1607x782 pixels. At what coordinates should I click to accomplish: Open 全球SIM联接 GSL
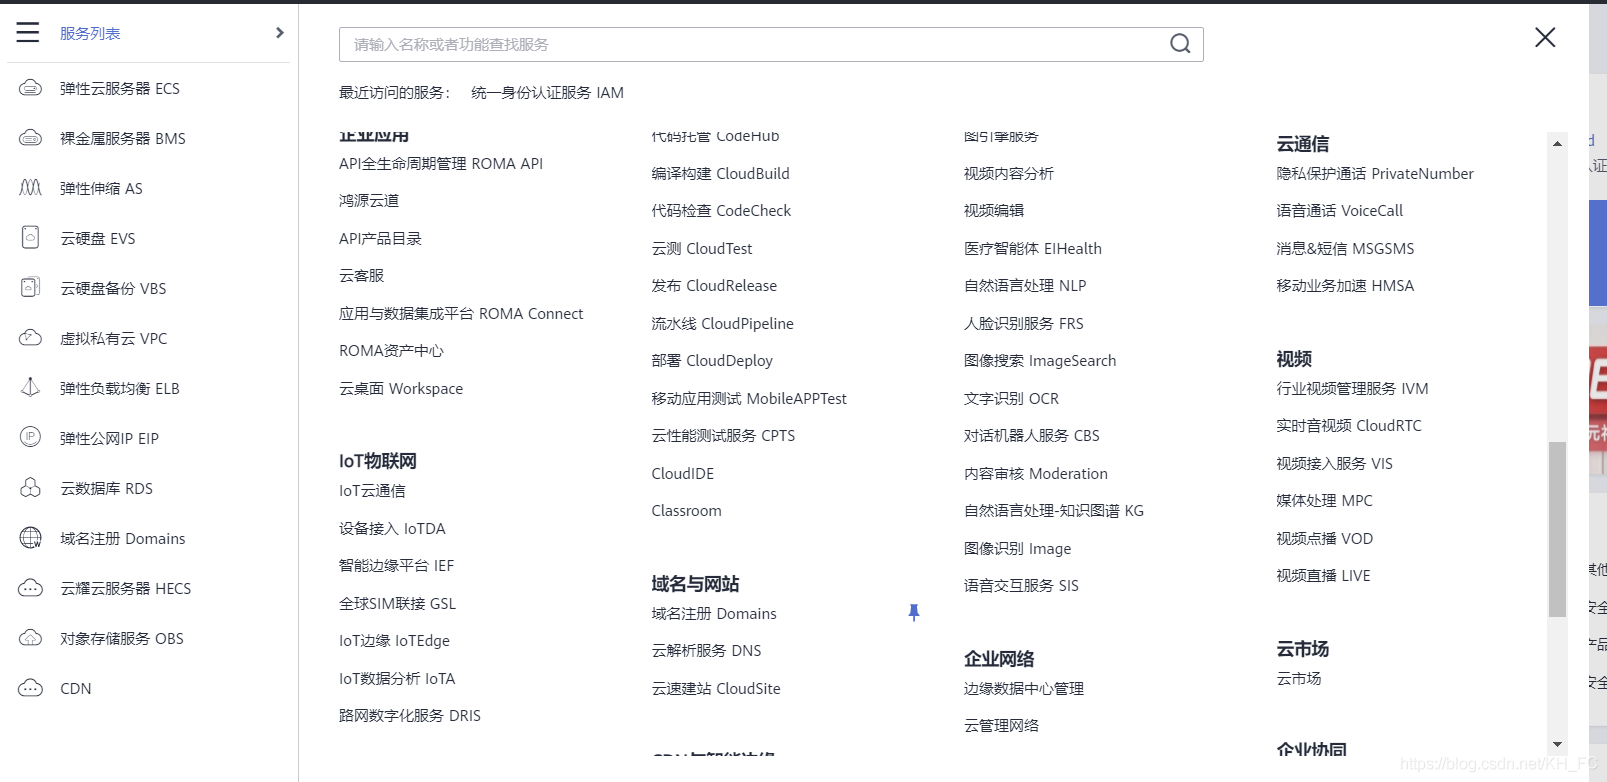click(x=397, y=603)
